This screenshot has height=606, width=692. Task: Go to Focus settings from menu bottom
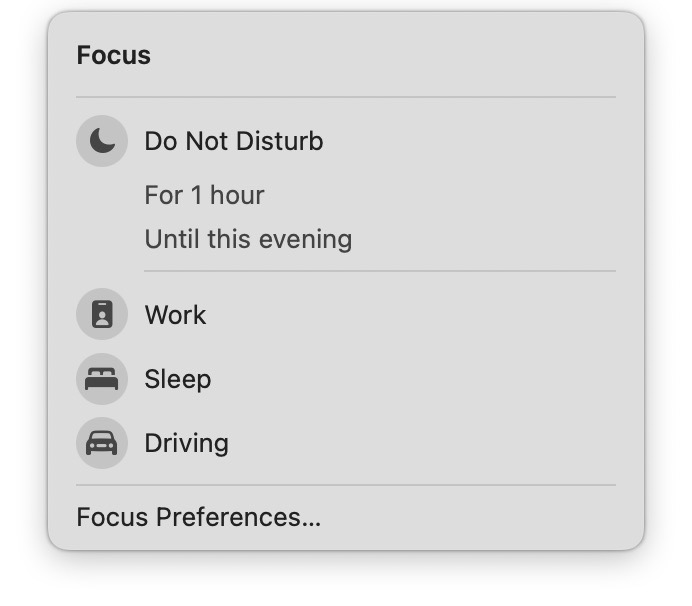pos(198,517)
